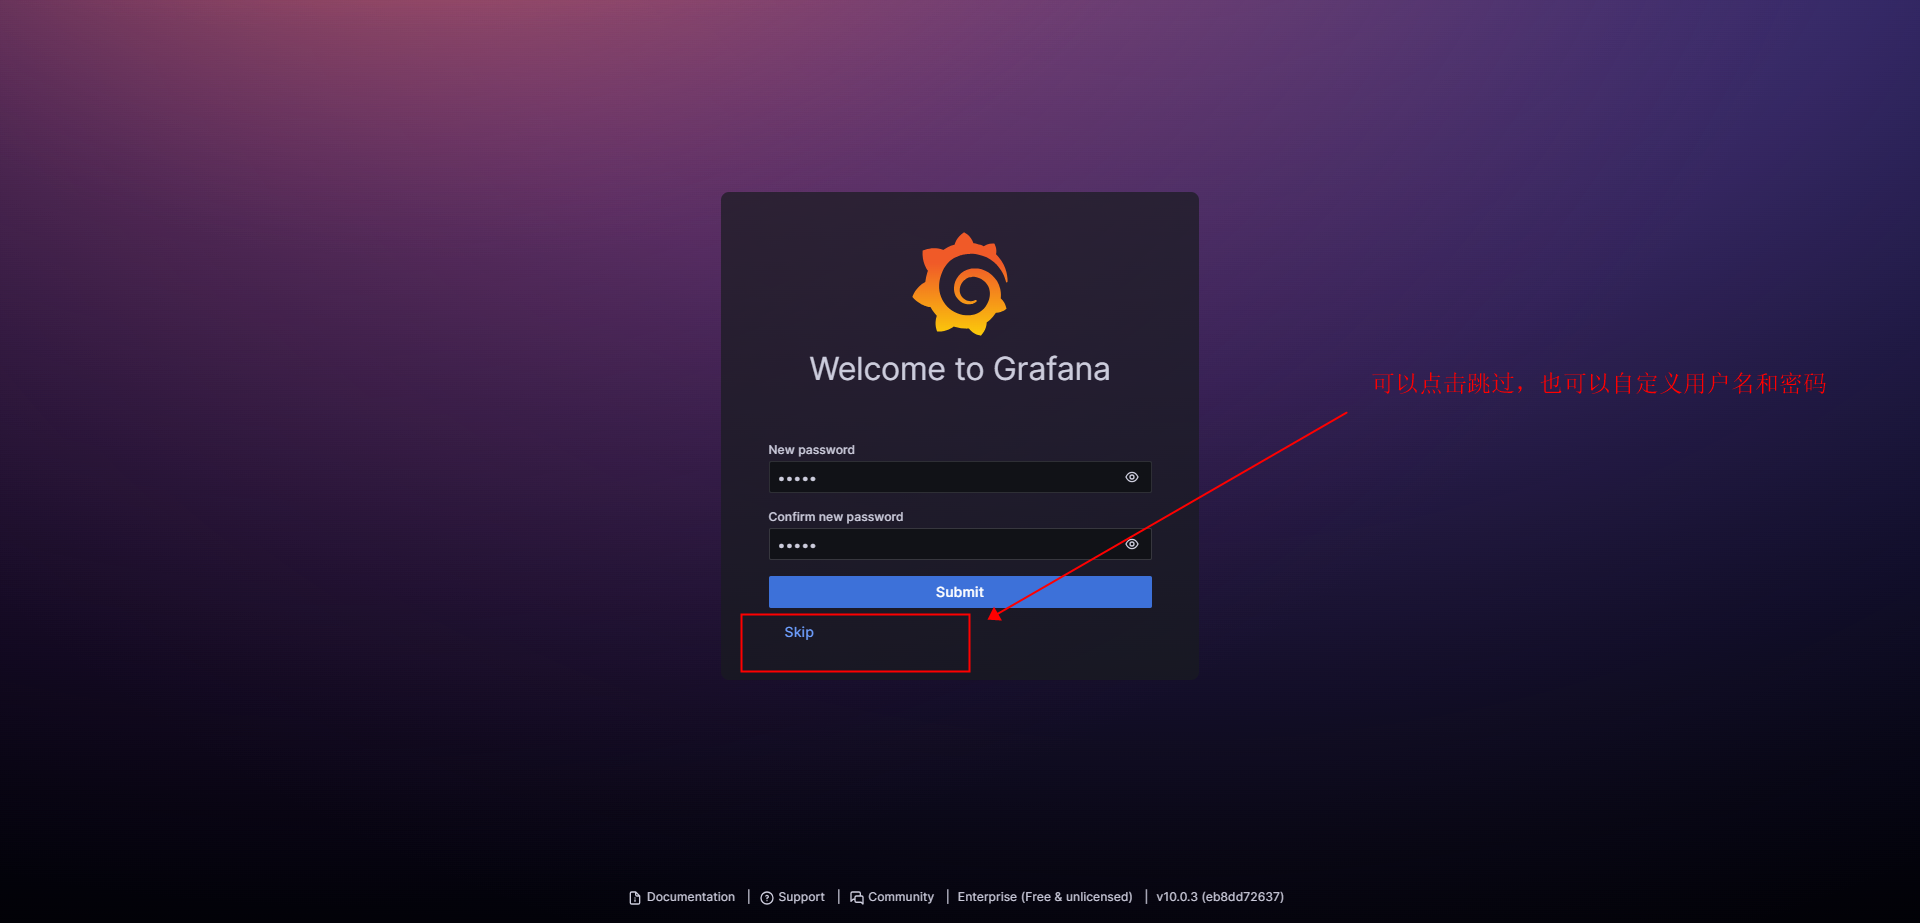Viewport: 1920px width, 923px height.
Task: Toggle visibility of Confirm new password
Action: click(1131, 544)
